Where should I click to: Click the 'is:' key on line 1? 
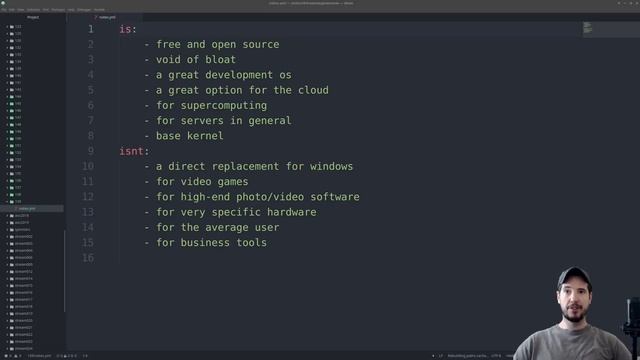click(128, 29)
